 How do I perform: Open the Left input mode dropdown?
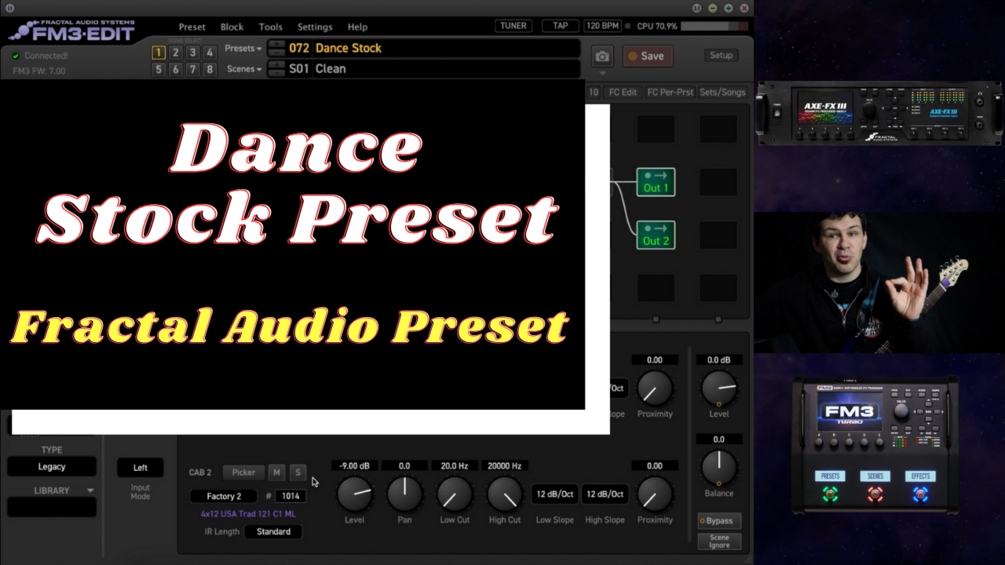[x=140, y=468]
